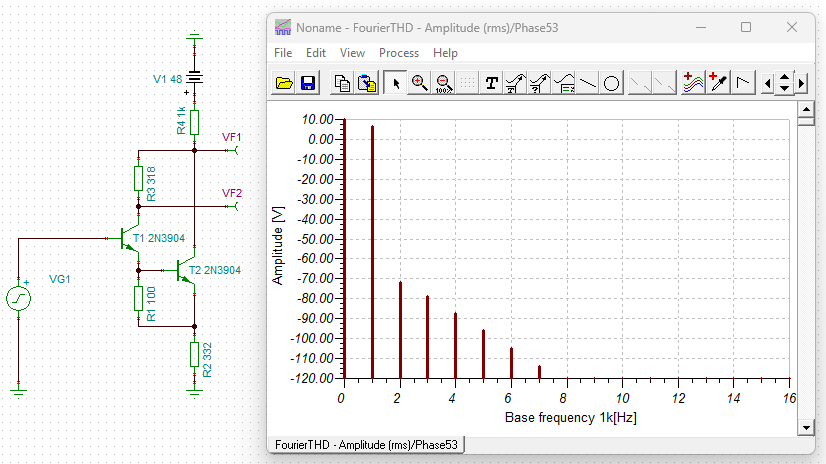Viewport: 826px width, 464px height.
Task: Close the FourierTHD diagram window
Action: (x=792, y=27)
